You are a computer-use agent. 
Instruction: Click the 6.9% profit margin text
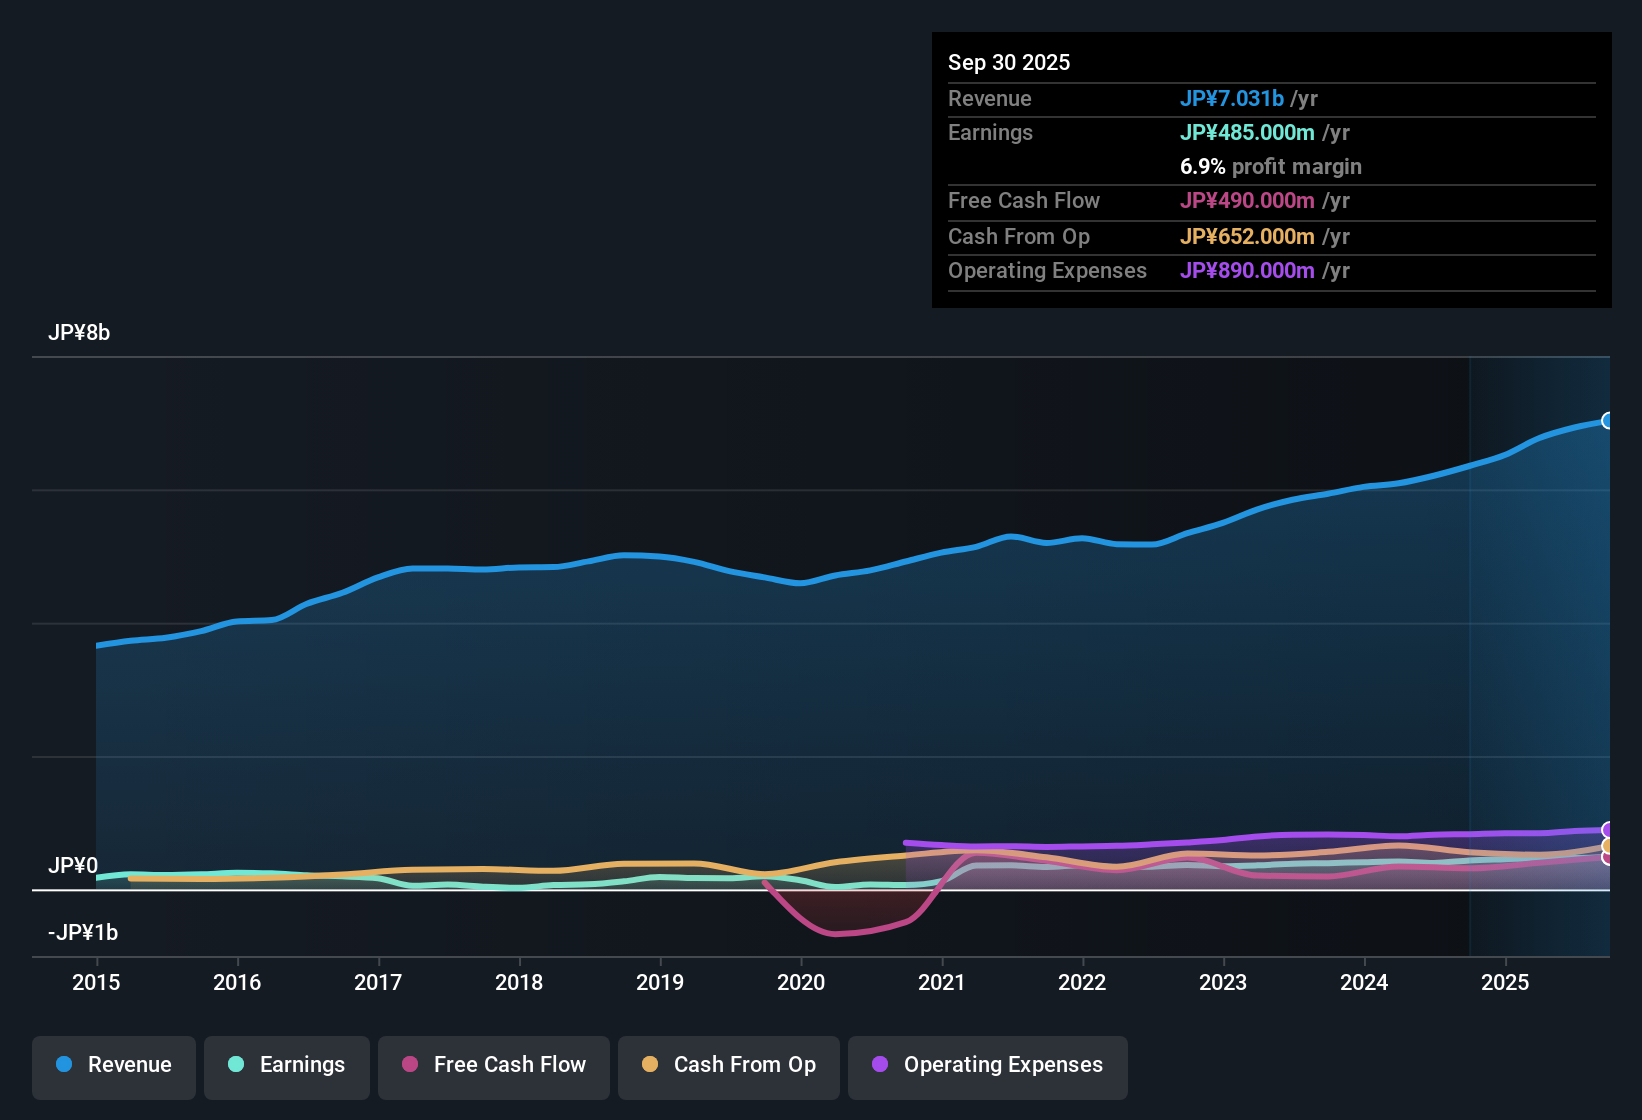point(1270,167)
